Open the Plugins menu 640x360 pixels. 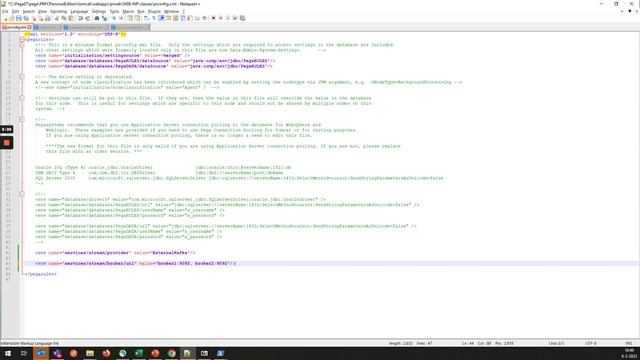pos(154,11)
